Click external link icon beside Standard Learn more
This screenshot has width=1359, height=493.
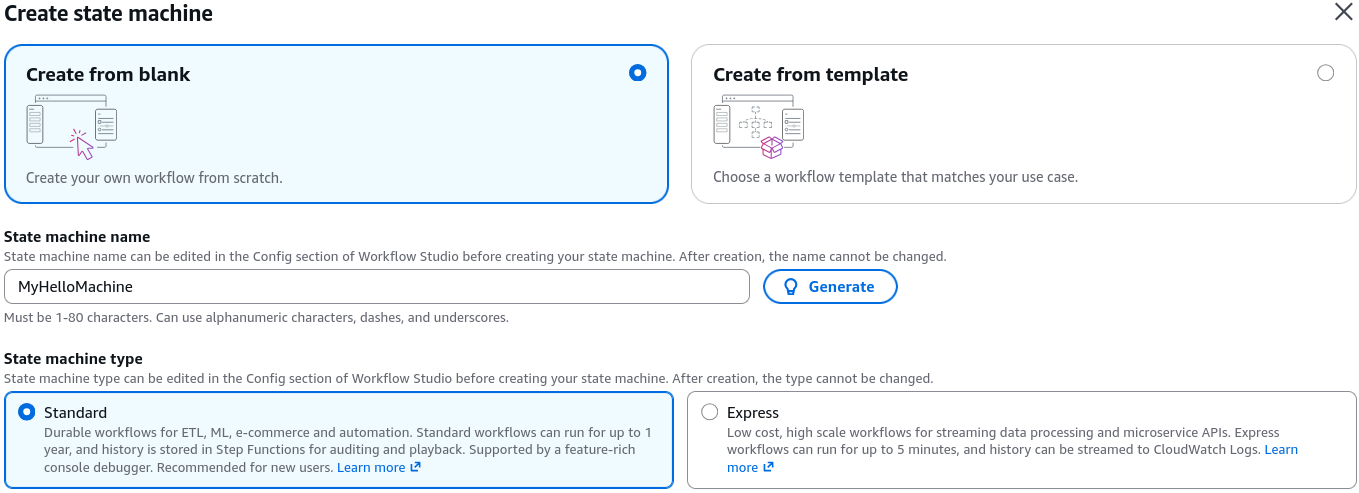click(416, 468)
